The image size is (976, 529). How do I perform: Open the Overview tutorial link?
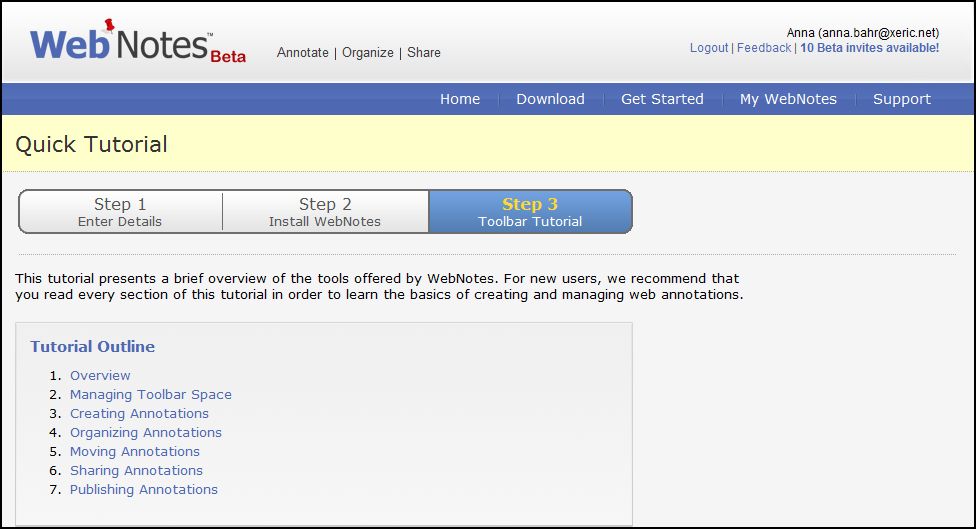pos(100,376)
